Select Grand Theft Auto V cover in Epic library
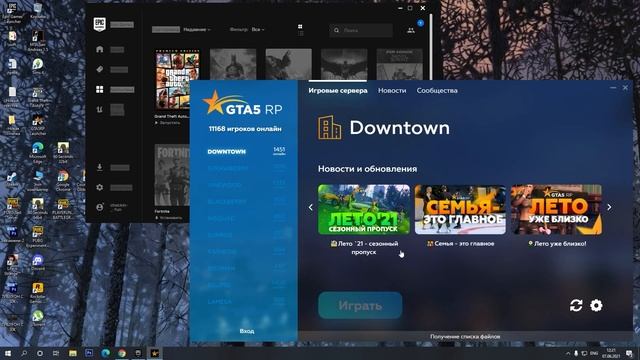This screenshot has height=360, width=640. [177, 80]
